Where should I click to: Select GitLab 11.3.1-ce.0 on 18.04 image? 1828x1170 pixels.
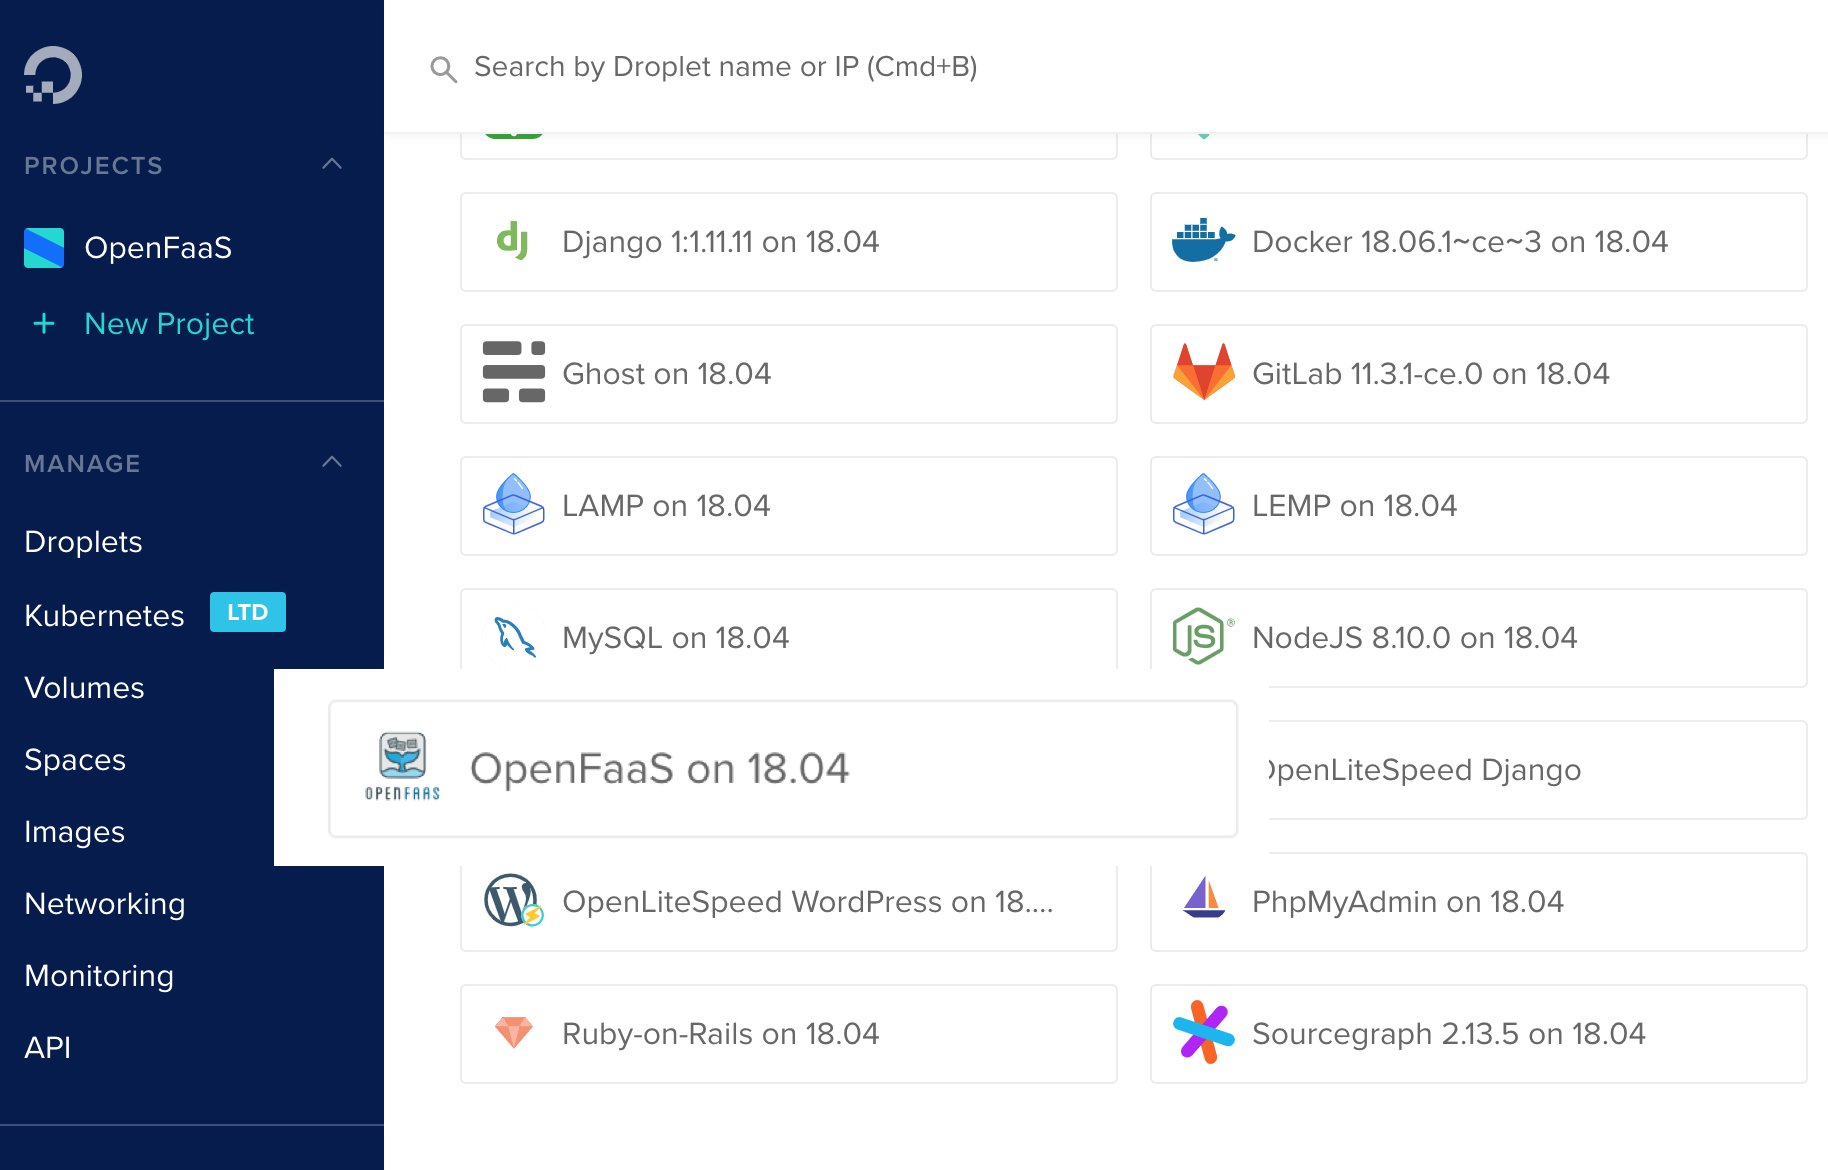click(x=1479, y=374)
